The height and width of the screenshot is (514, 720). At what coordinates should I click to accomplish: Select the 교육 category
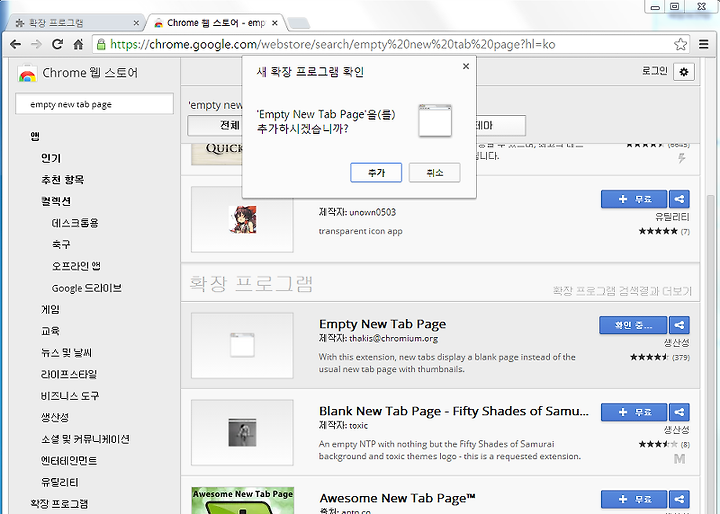click(x=50, y=331)
